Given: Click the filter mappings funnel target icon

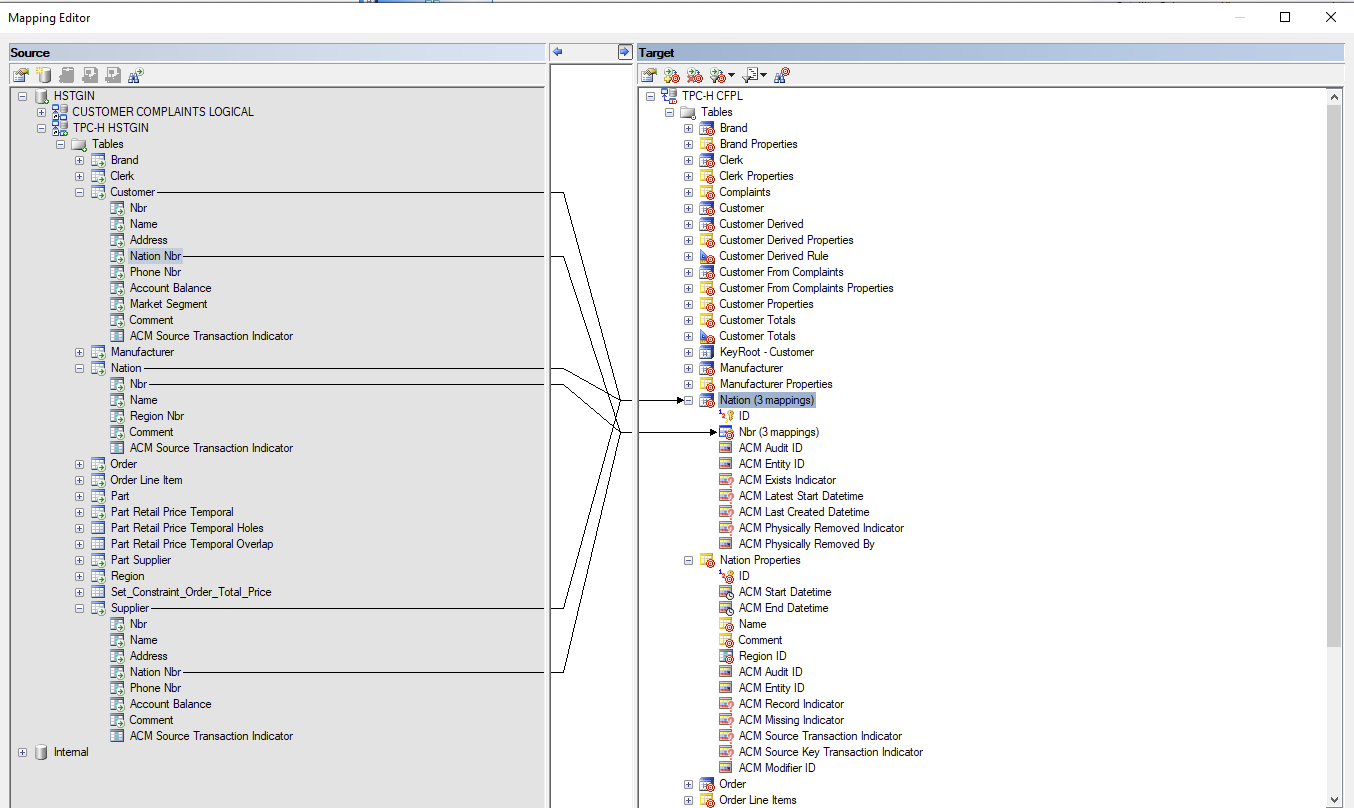Looking at the screenshot, I should tap(717, 74).
